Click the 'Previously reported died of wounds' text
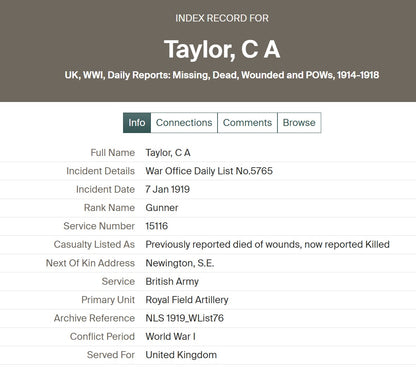Viewport: 416px width, 367px height. tap(223, 244)
